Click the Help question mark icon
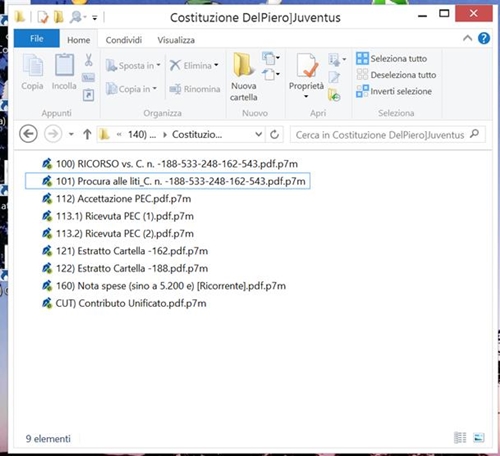This screenshot has width=500, height=456. click(484, 39)
